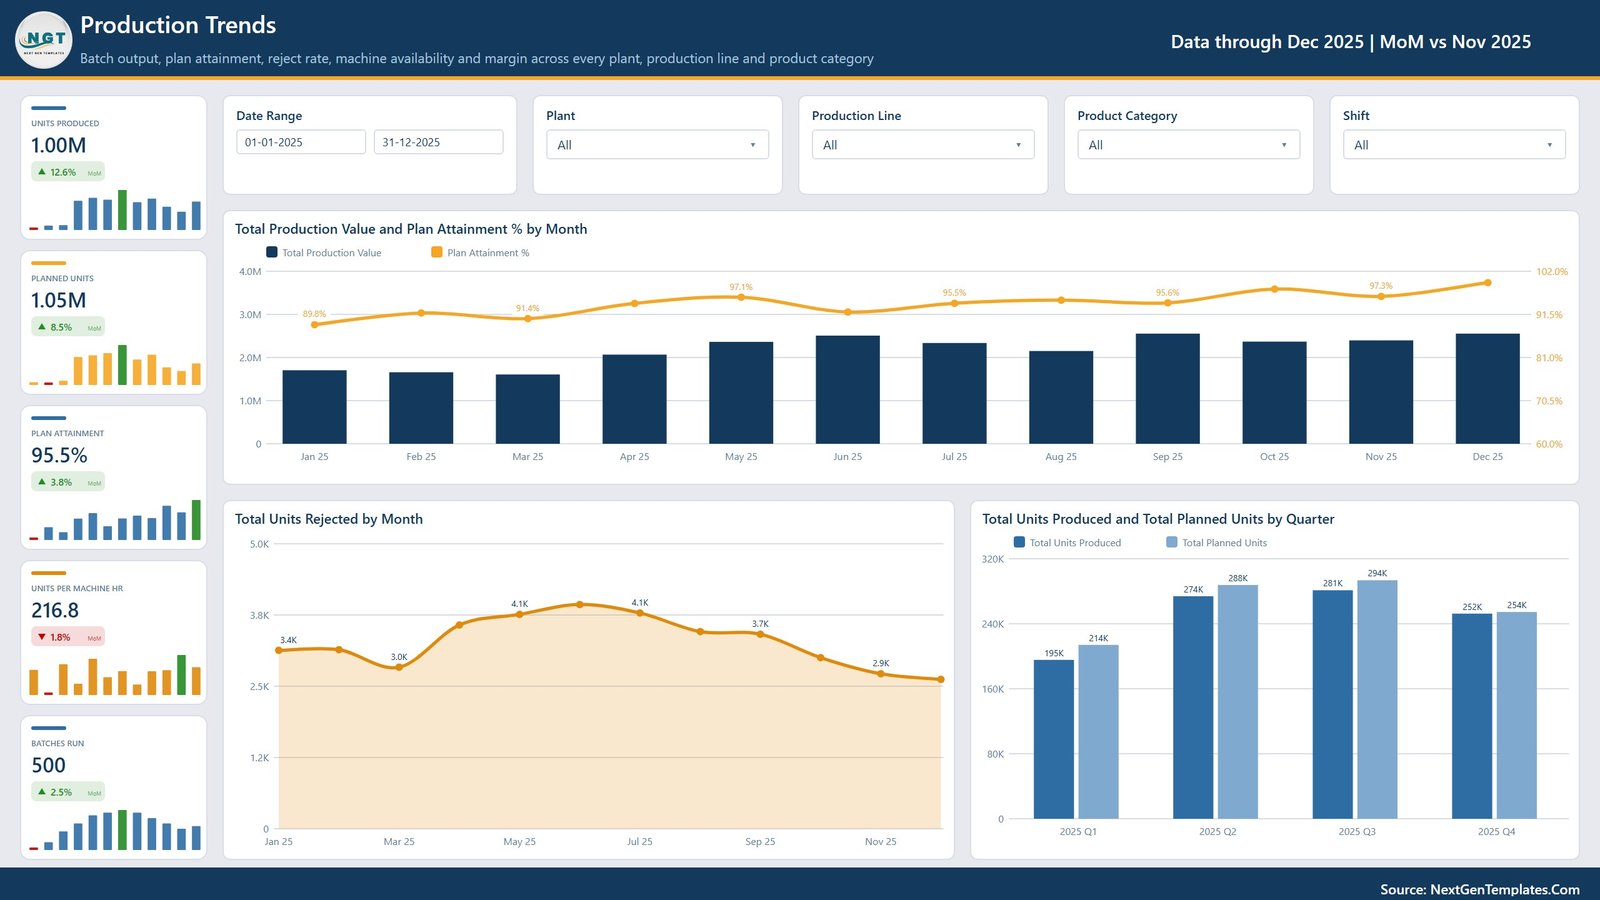The width and height of the screenshot is (1600, 900).
Task: Click the 3.0K rejected units point
Action: click(x=399, y=667)
